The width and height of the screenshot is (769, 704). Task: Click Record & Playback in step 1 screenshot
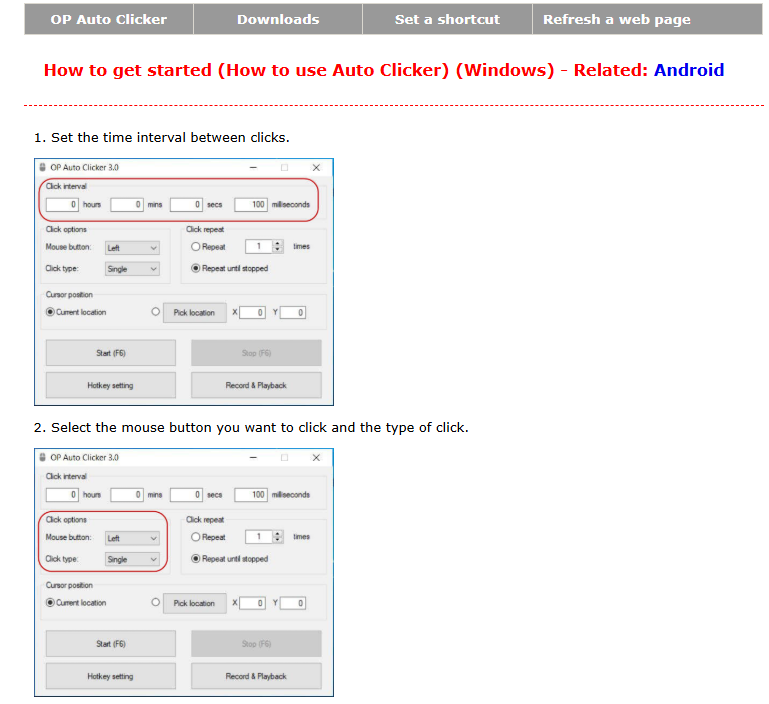[x=256, y=385]
